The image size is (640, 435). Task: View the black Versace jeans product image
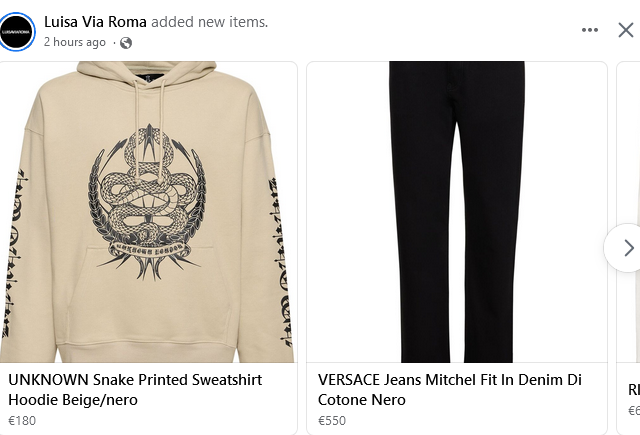click(x=457, y=212)
